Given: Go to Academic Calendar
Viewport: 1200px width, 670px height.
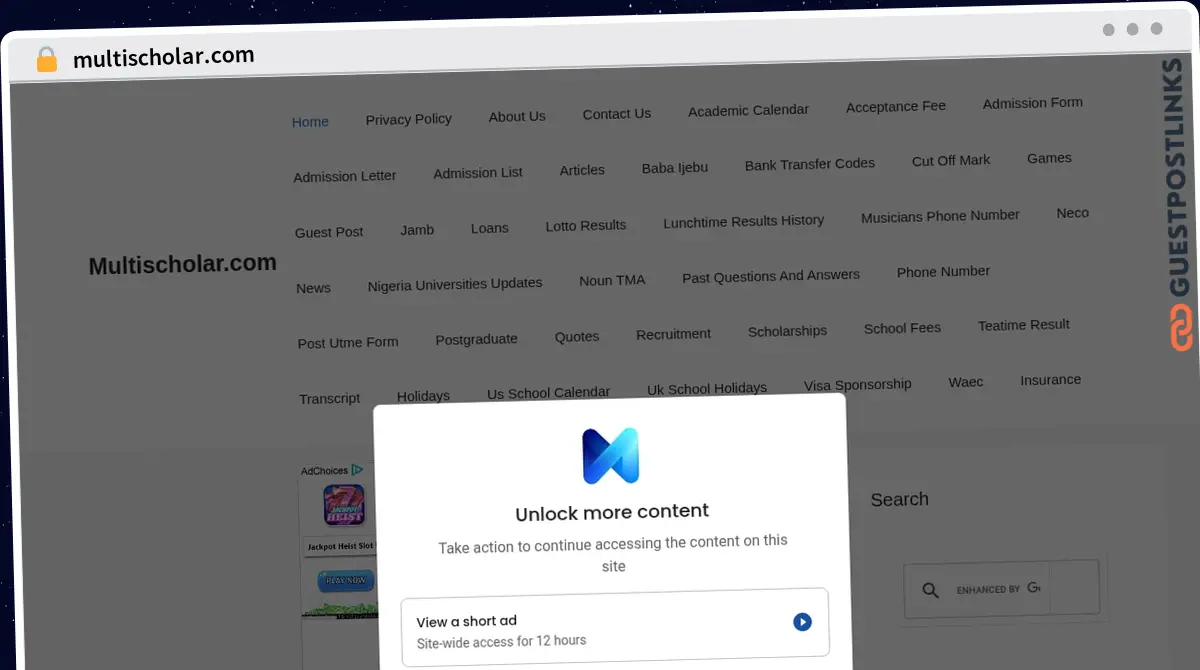Looking at the screenshot, I should [748, 110].
